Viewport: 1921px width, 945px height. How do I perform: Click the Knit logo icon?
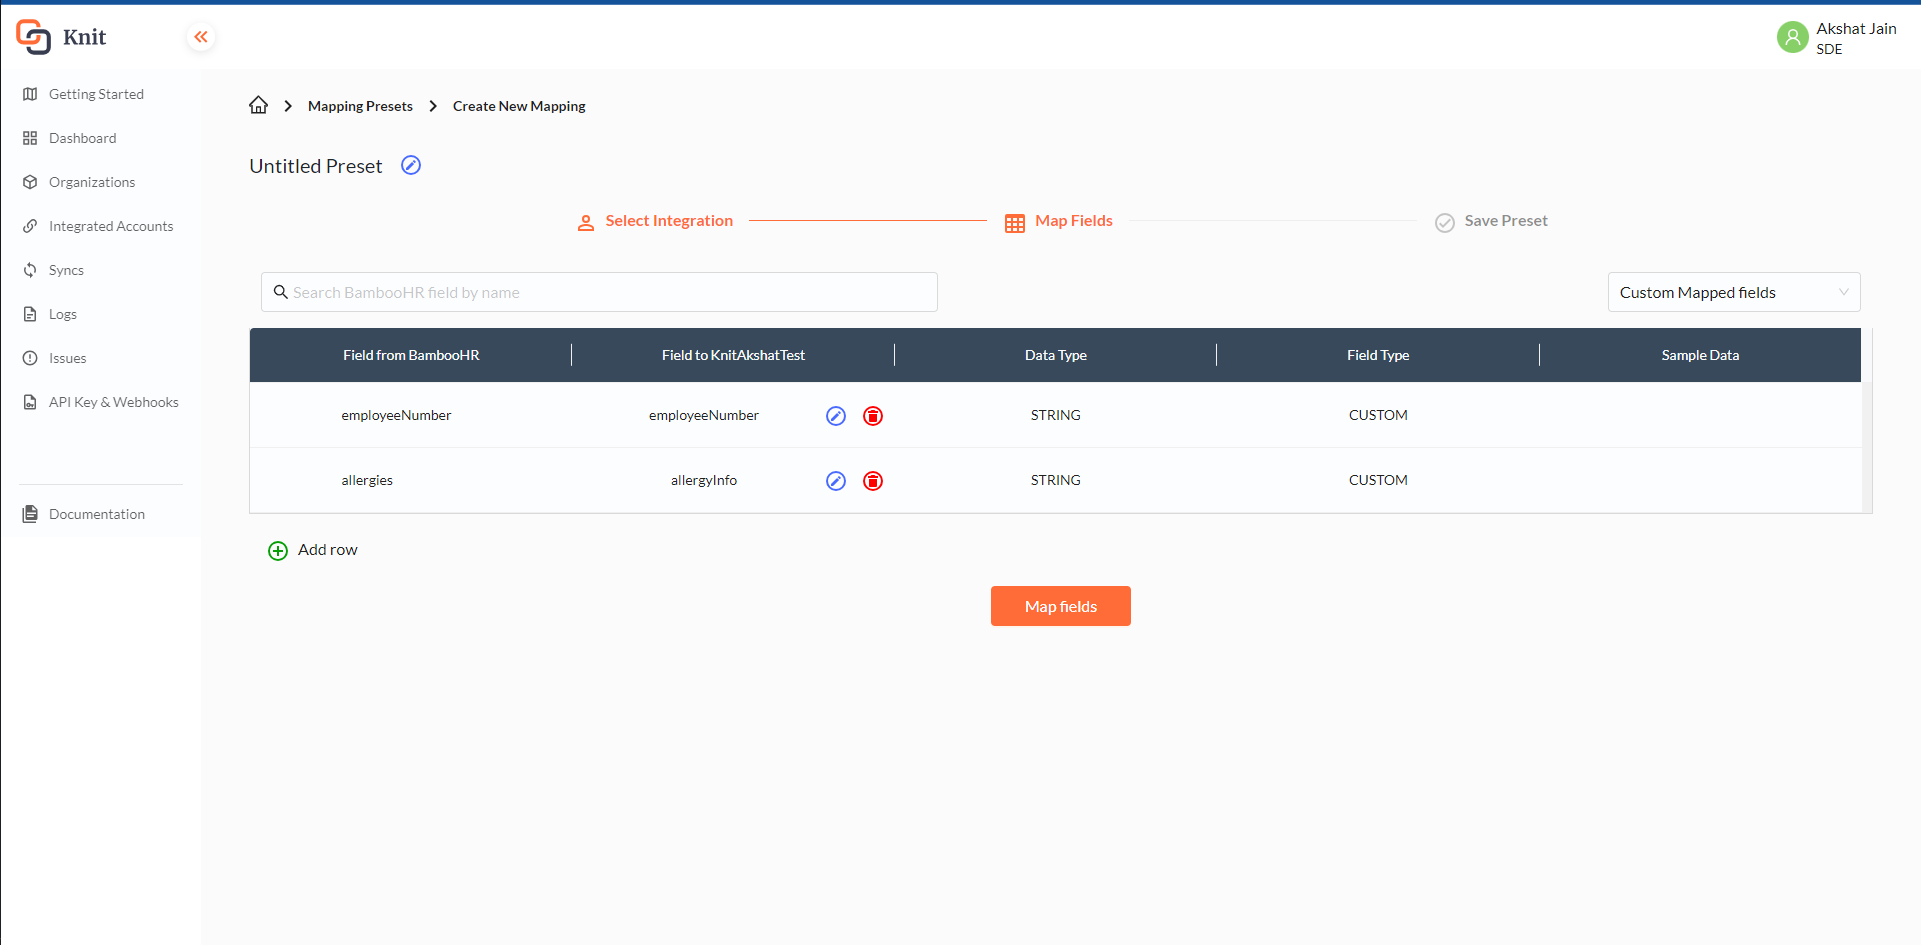(x=33, y=37)
